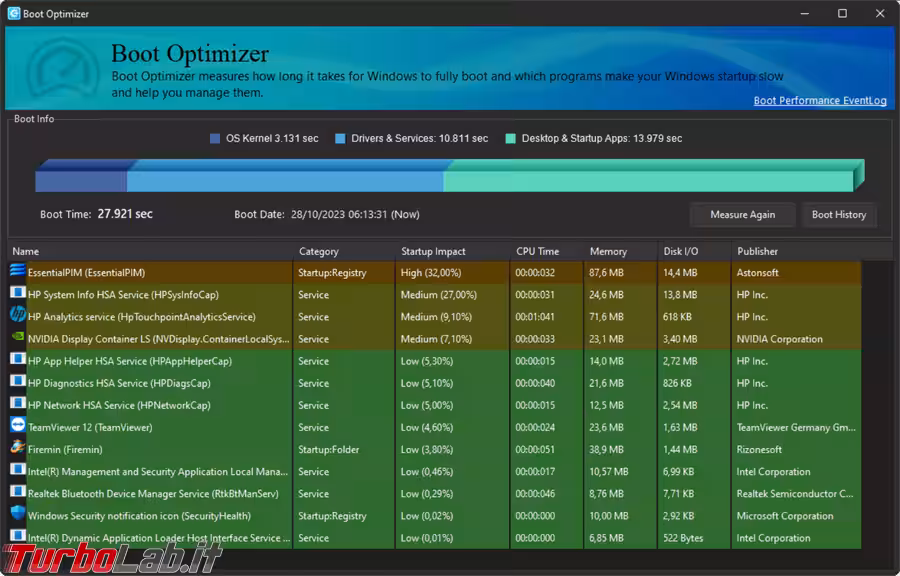Click the OS Kernel blue legend swatch
Screen dimensions: 900x576
215,139
